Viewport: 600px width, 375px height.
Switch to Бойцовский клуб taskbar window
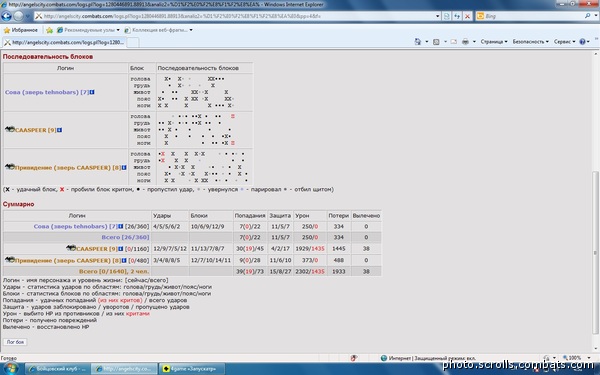coord(57,369)
